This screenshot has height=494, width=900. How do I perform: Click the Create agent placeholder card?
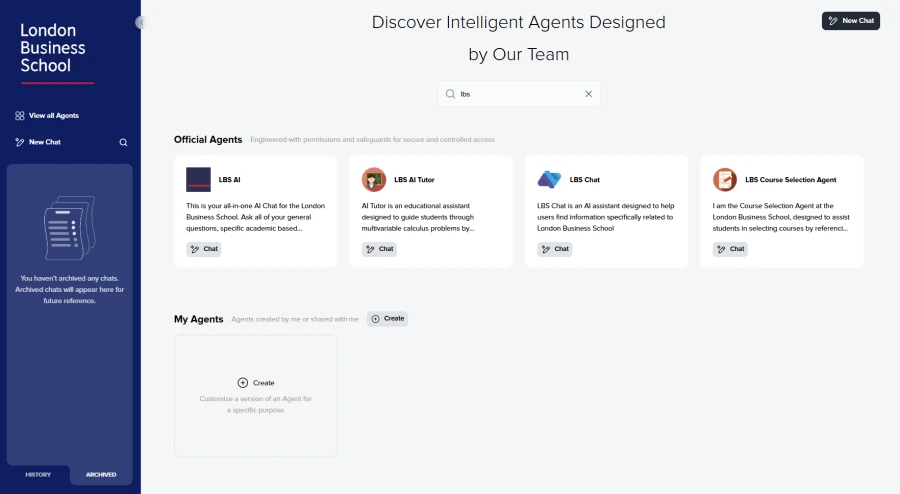(256, 395)
